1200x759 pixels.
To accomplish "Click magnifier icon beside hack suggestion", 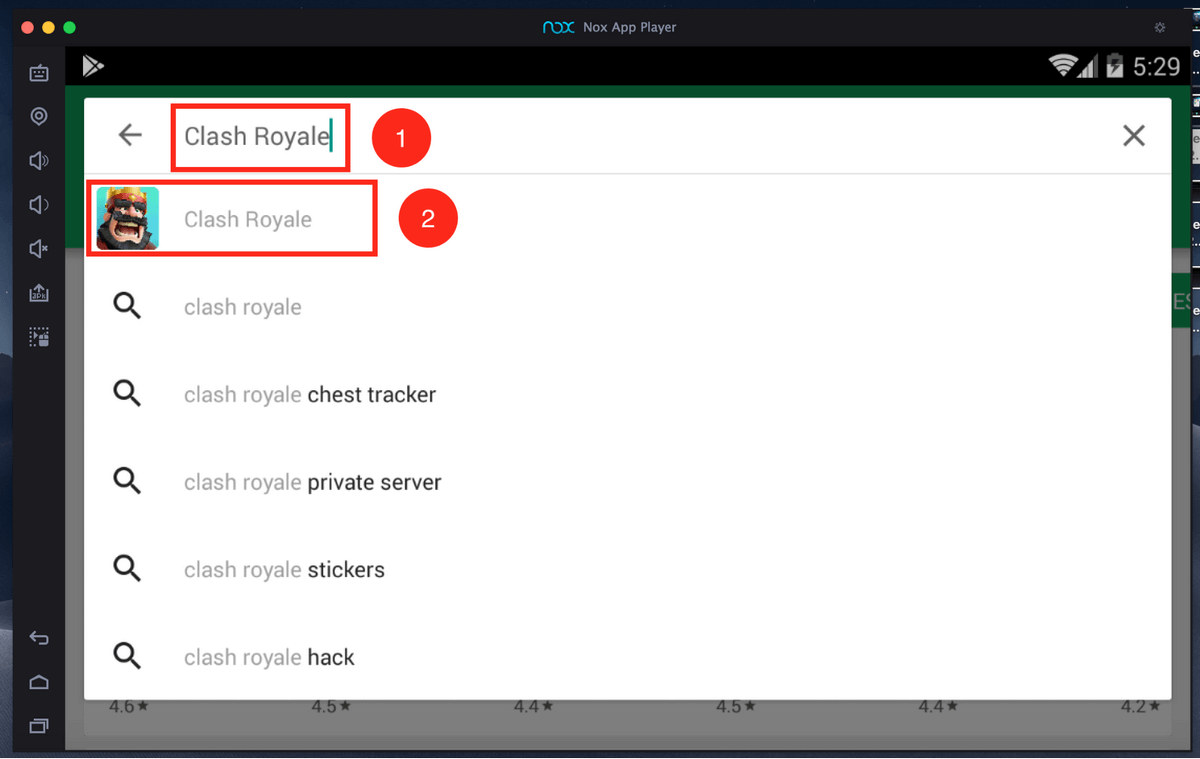I will (127, 657).
